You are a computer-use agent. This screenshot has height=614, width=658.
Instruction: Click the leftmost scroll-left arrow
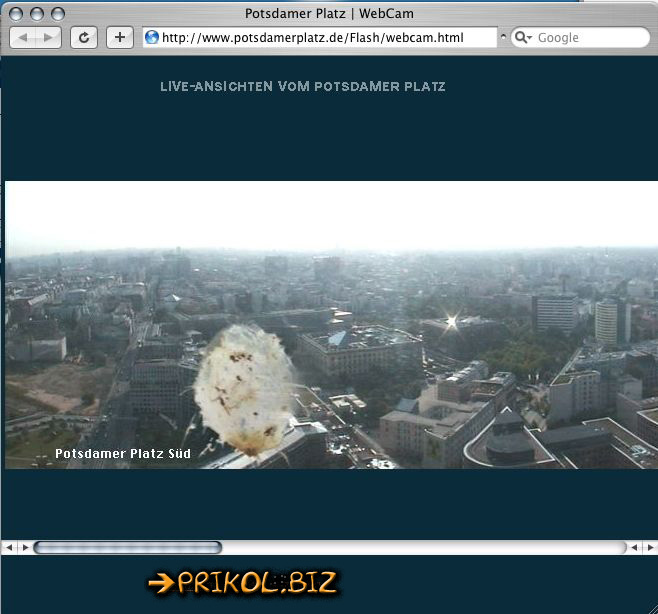(x=8, y=548)
